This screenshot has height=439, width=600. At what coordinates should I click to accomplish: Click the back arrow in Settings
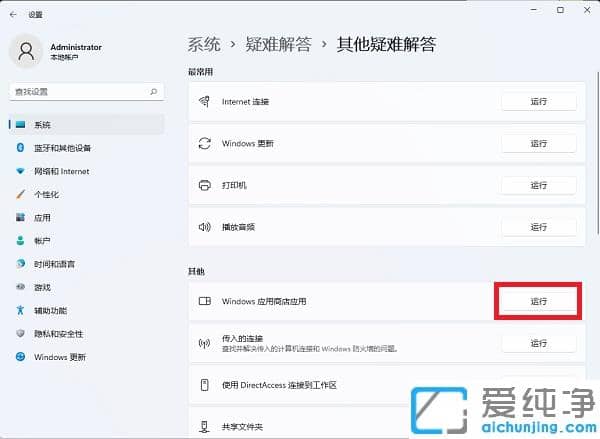point(13,15)
